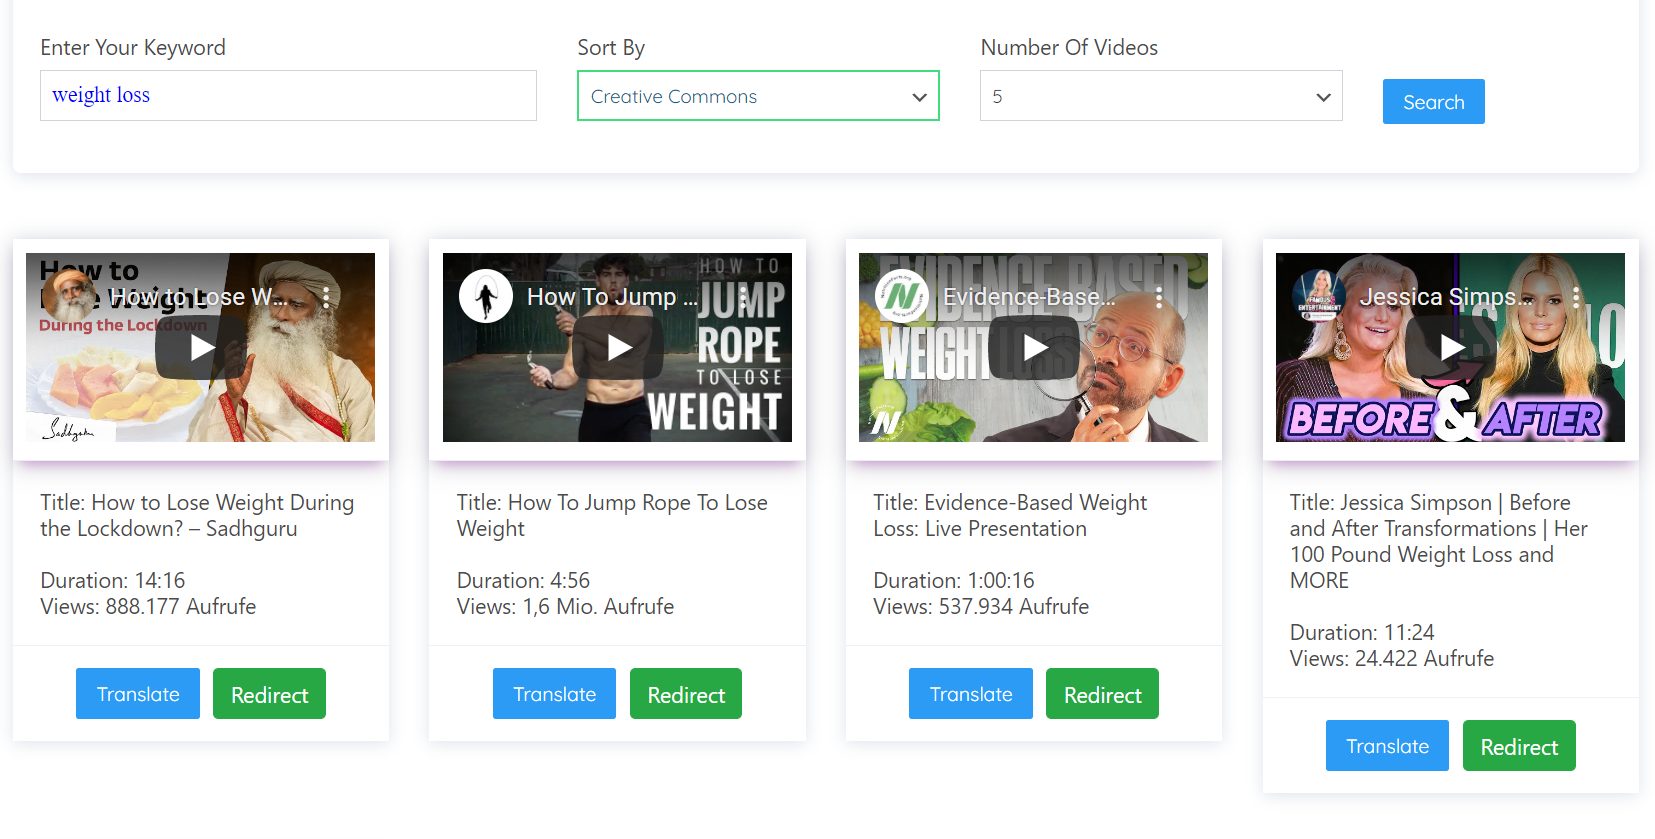
Task: Click the jump rope channel avatar
Action: (486, 297)
